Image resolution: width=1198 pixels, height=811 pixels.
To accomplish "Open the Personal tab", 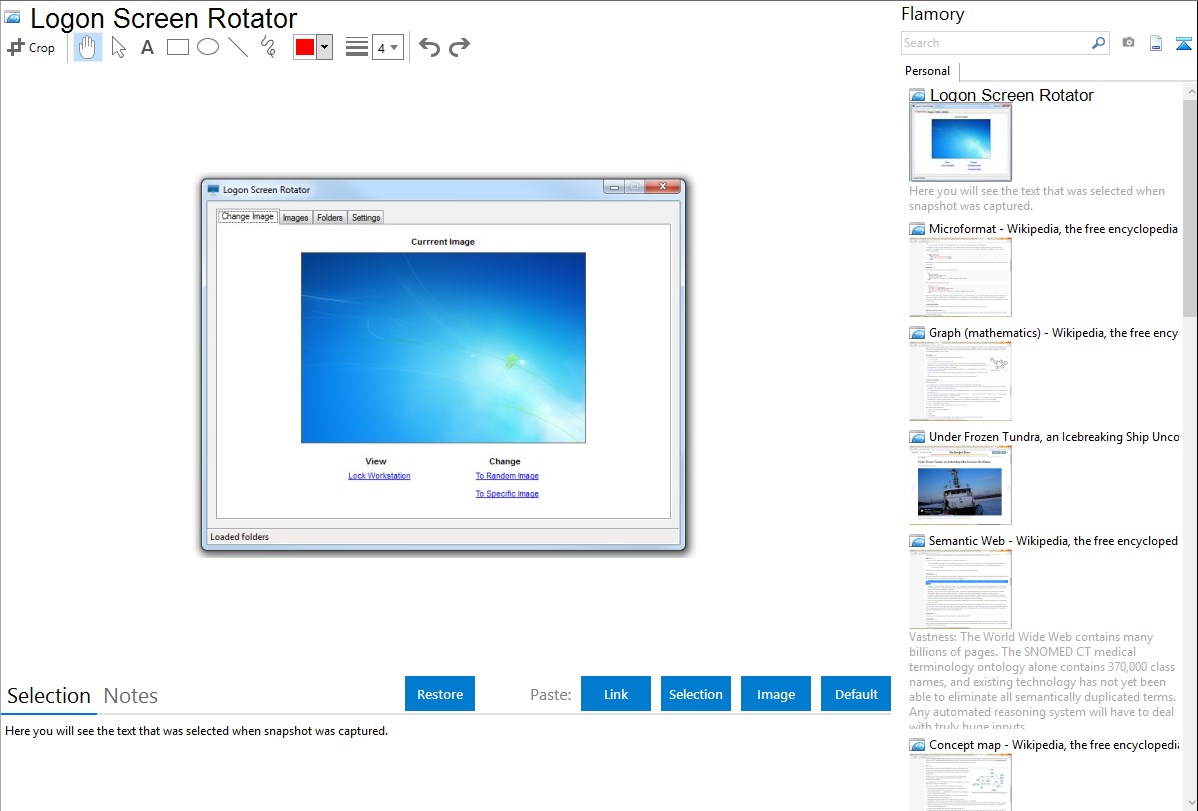I will tap(927, 71).
